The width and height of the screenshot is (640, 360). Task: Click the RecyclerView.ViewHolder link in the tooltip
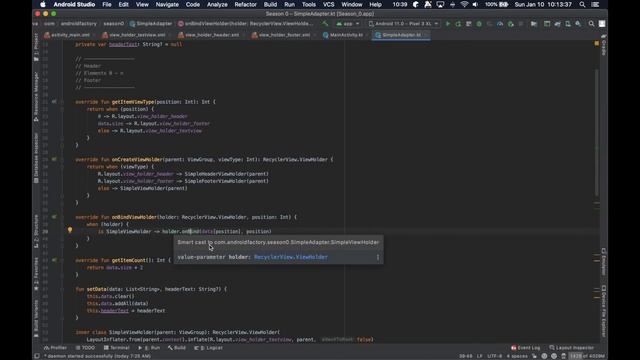(291, 257)
